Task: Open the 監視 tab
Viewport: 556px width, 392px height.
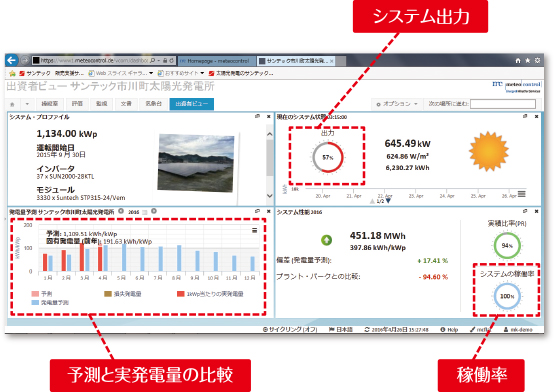Action: pyautogui.click(x=101, y=104)
